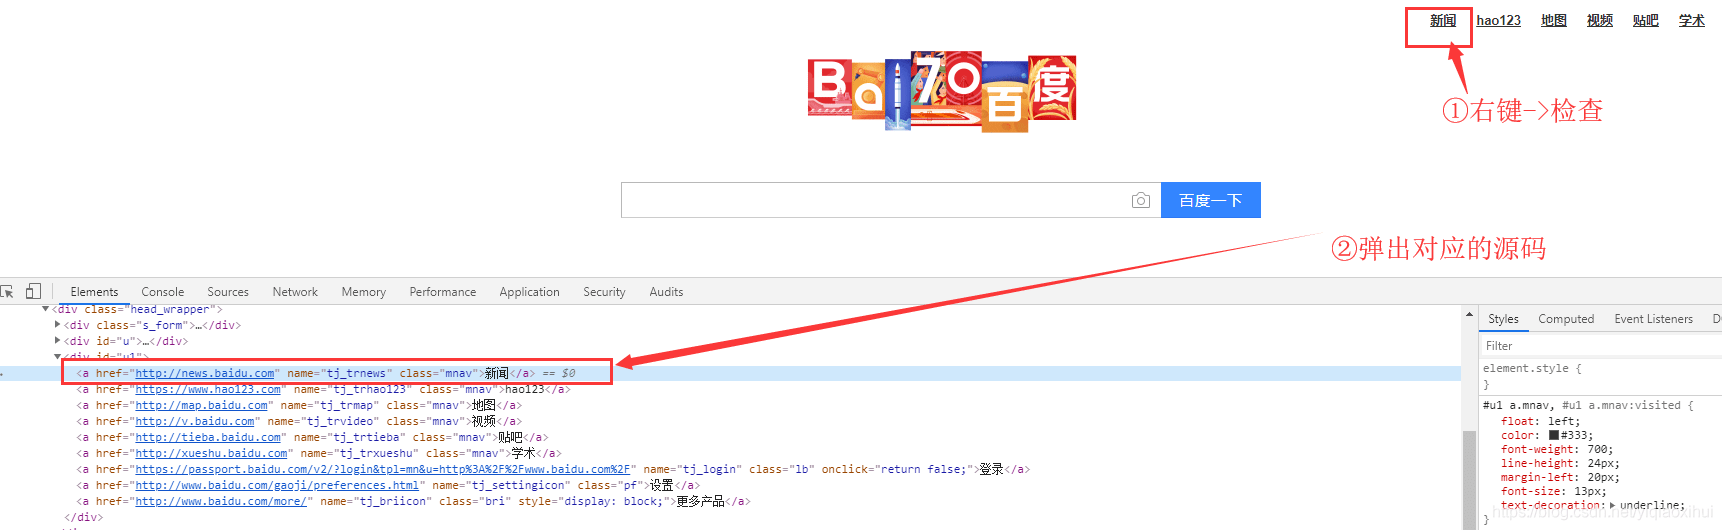The height and width of the screenshot is (530, 1722).
Task: Click the http://tieba.baidu.com href in source
Action: click(208, 437)
